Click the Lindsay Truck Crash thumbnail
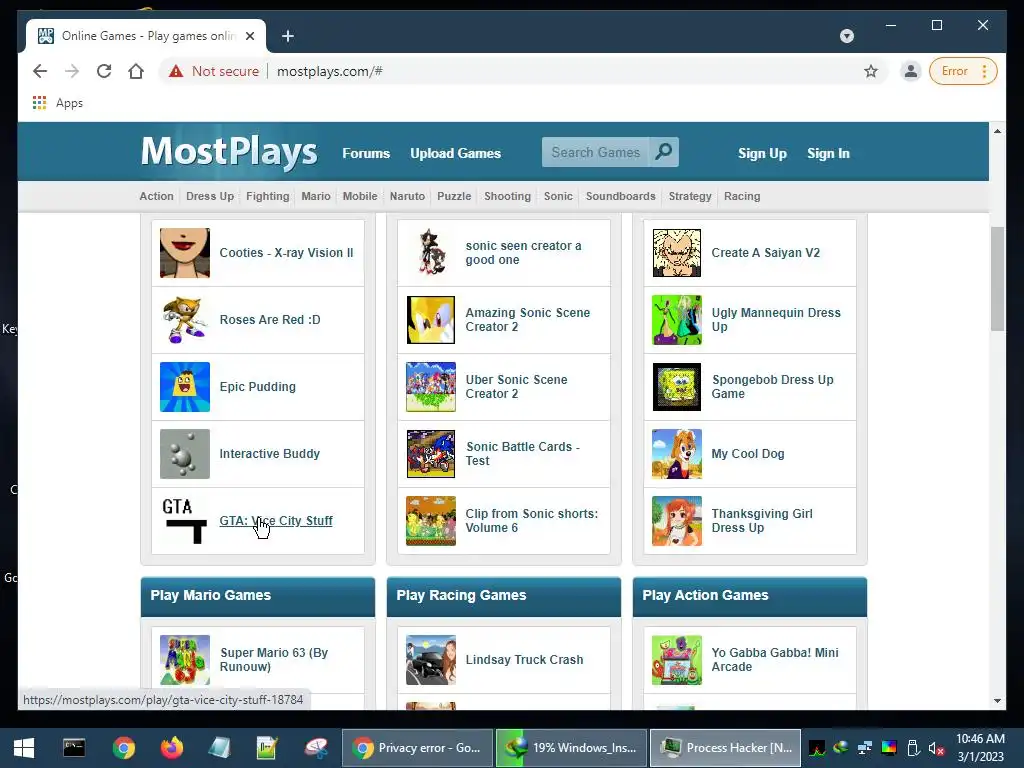This screenshot has width=1024, height=768. click(431, 660)
